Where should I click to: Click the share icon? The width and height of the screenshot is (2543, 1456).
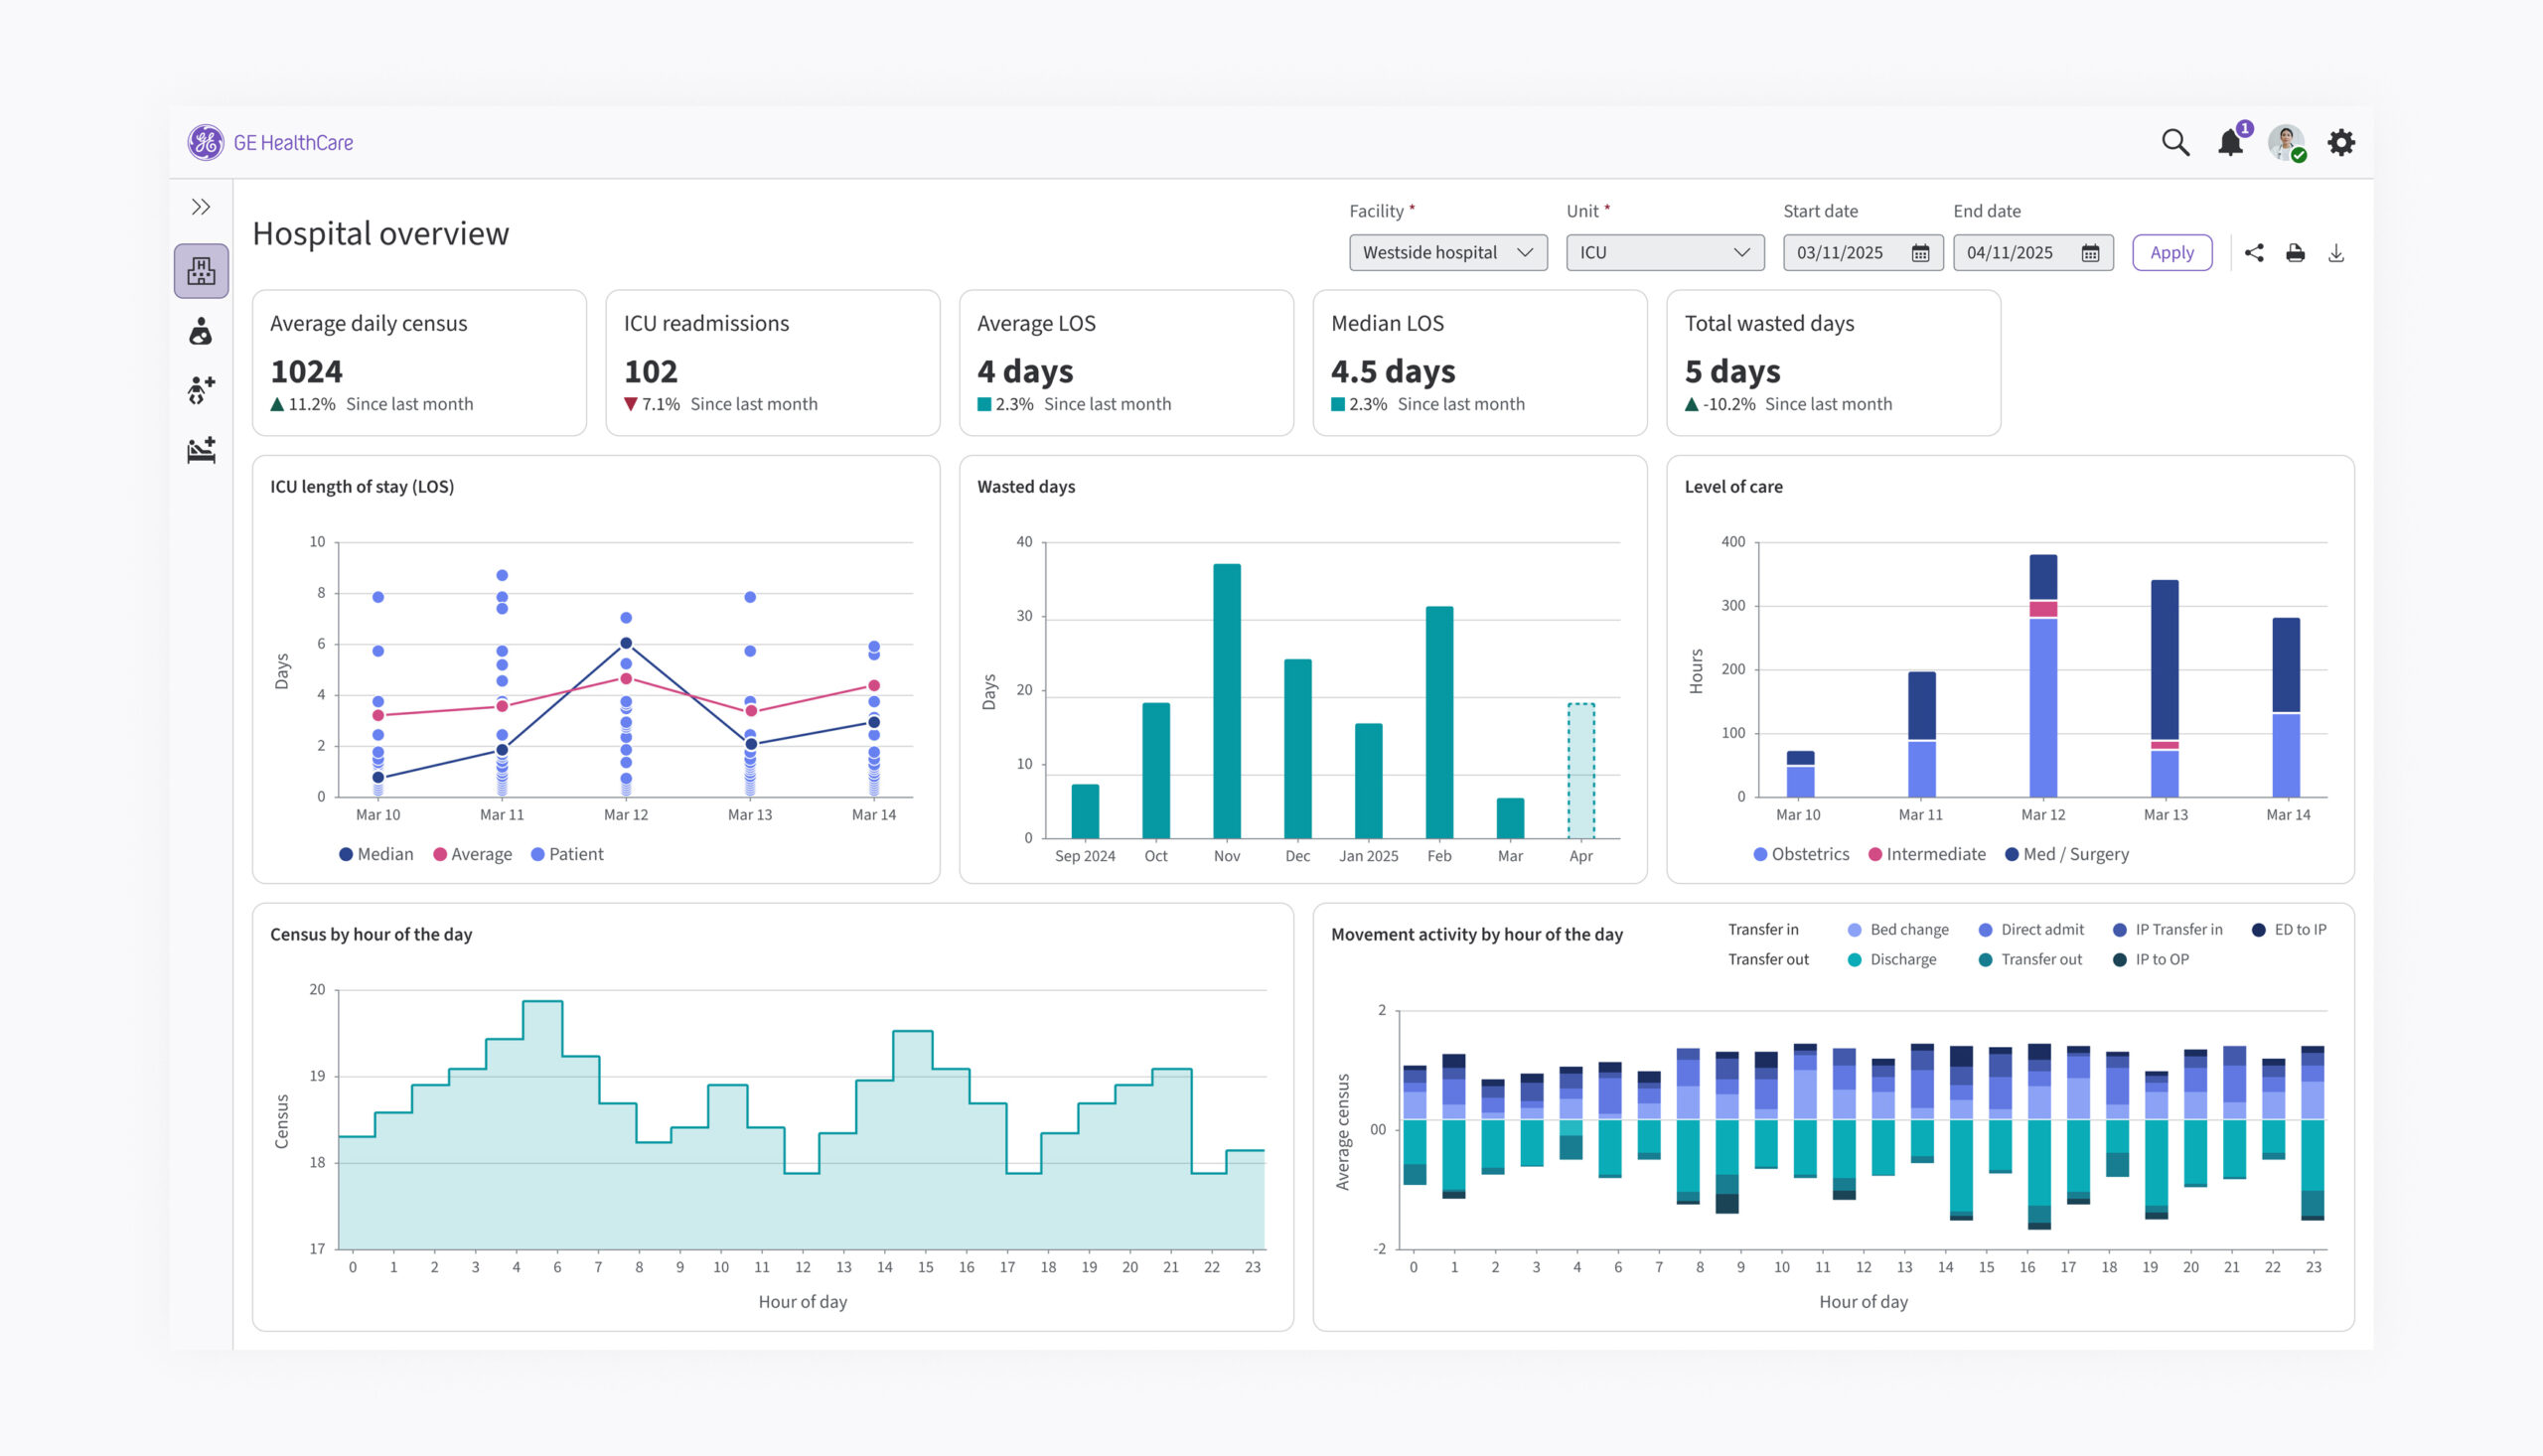(2254, 253)
